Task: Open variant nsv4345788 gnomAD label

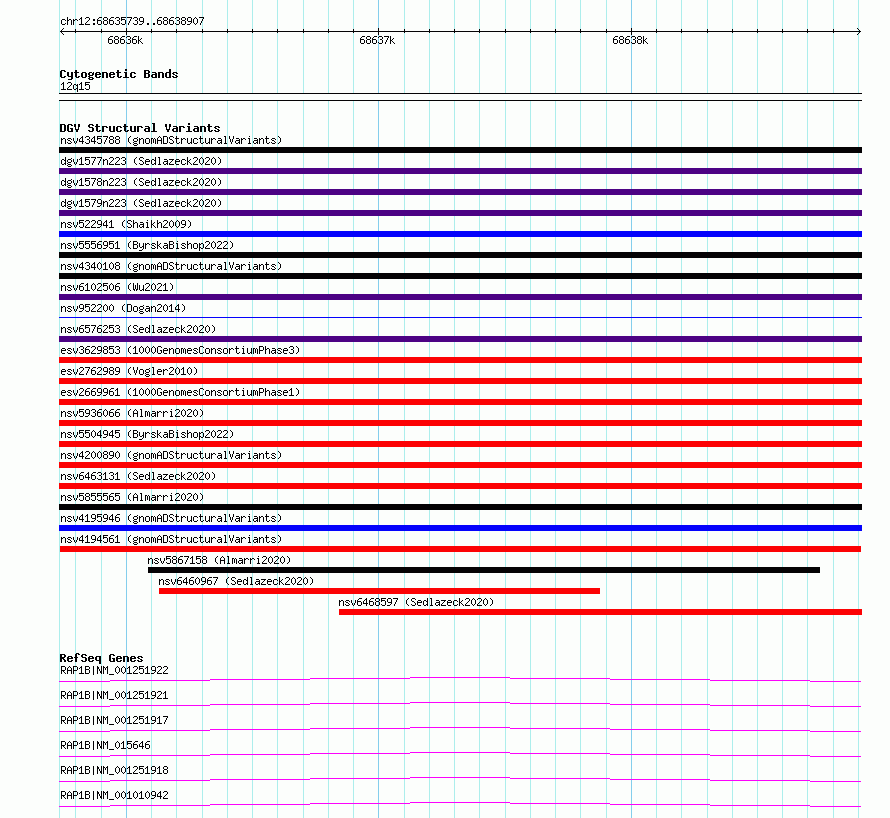Action: pyautogui.click(x=171, y=140)
